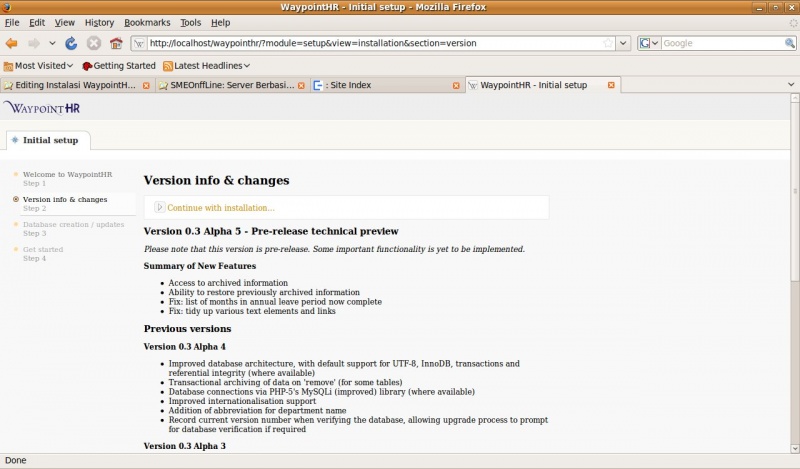Open the list all tabs dropdown

pos(791,85)
